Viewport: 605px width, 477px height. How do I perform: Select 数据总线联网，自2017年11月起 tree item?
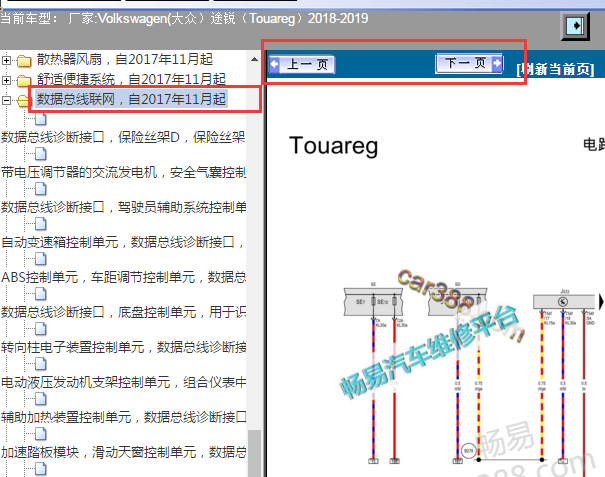(131, 99)
